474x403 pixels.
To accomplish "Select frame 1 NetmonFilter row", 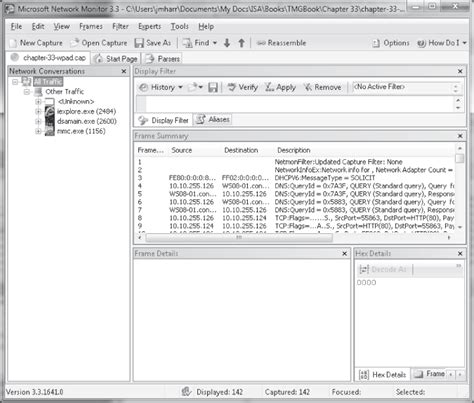I will click(295, 162).
